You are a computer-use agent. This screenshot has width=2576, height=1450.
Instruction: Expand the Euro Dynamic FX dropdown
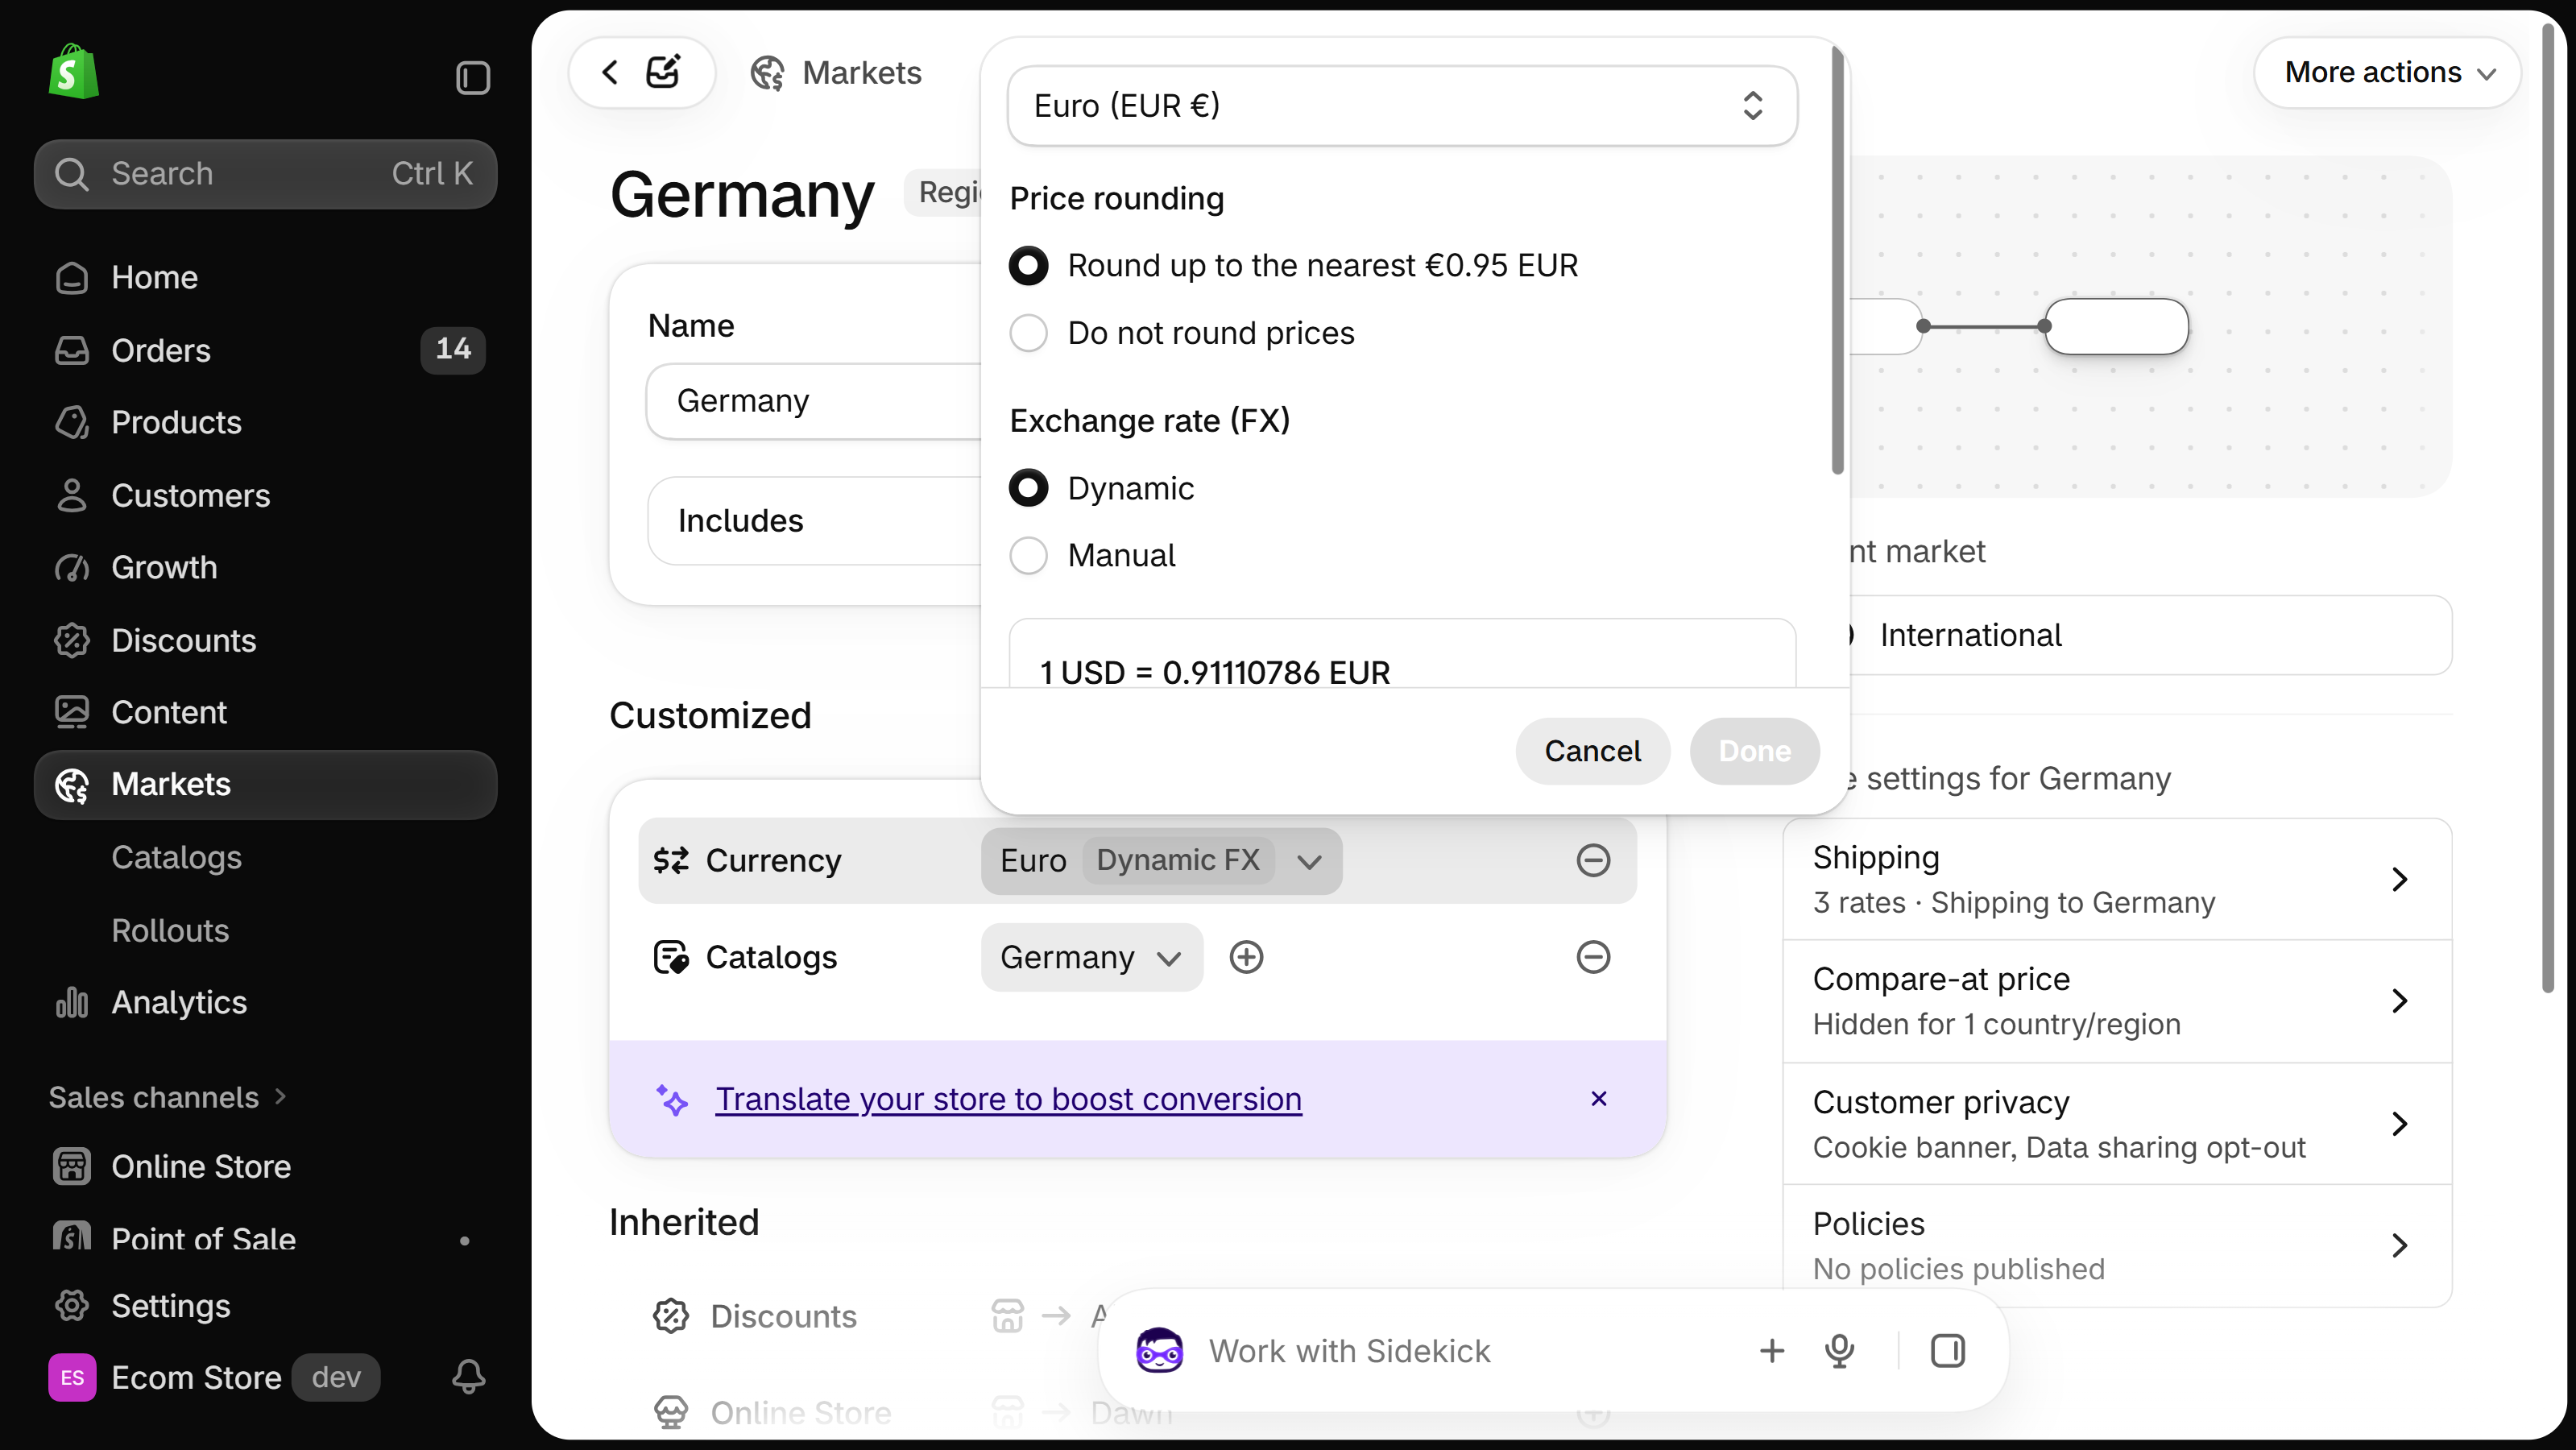[x=1161, y=860]
